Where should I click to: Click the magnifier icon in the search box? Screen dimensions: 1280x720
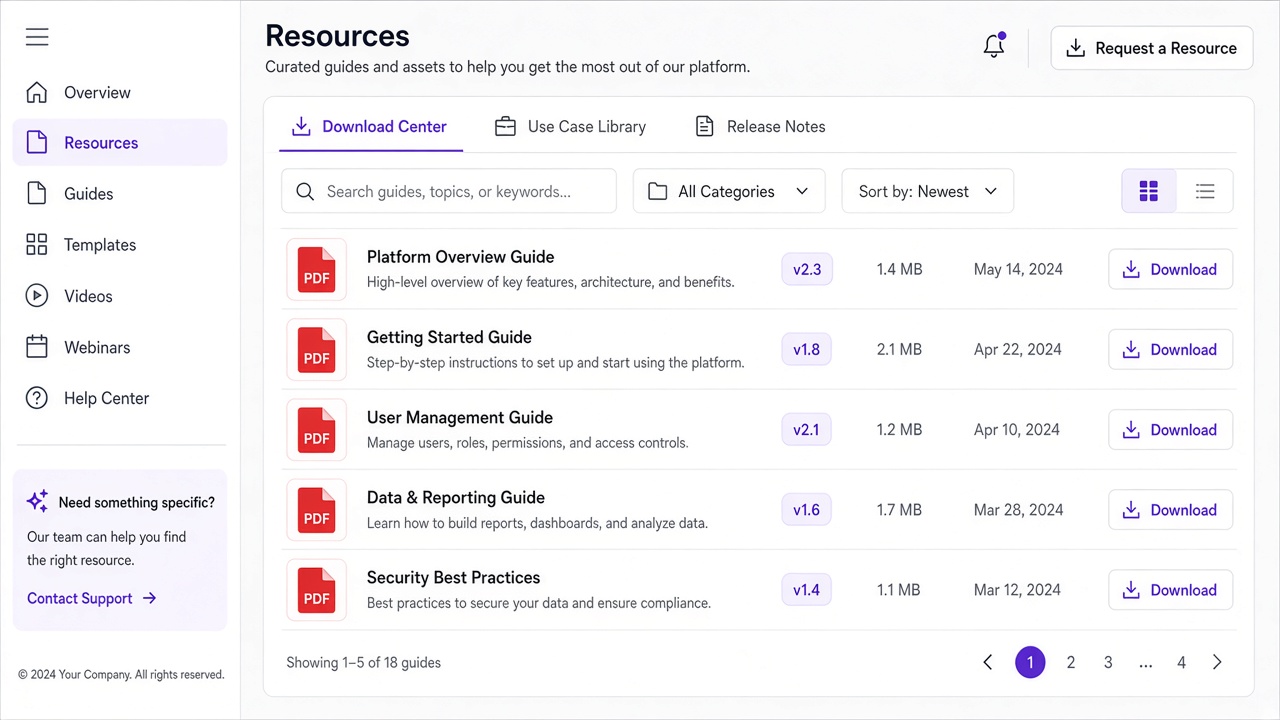click(306, 191)
